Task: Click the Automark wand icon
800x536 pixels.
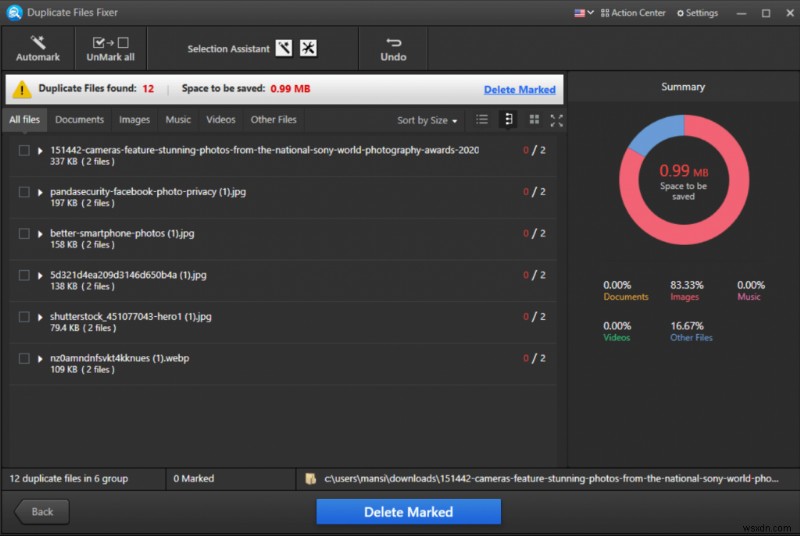Action: coord(38,42)
